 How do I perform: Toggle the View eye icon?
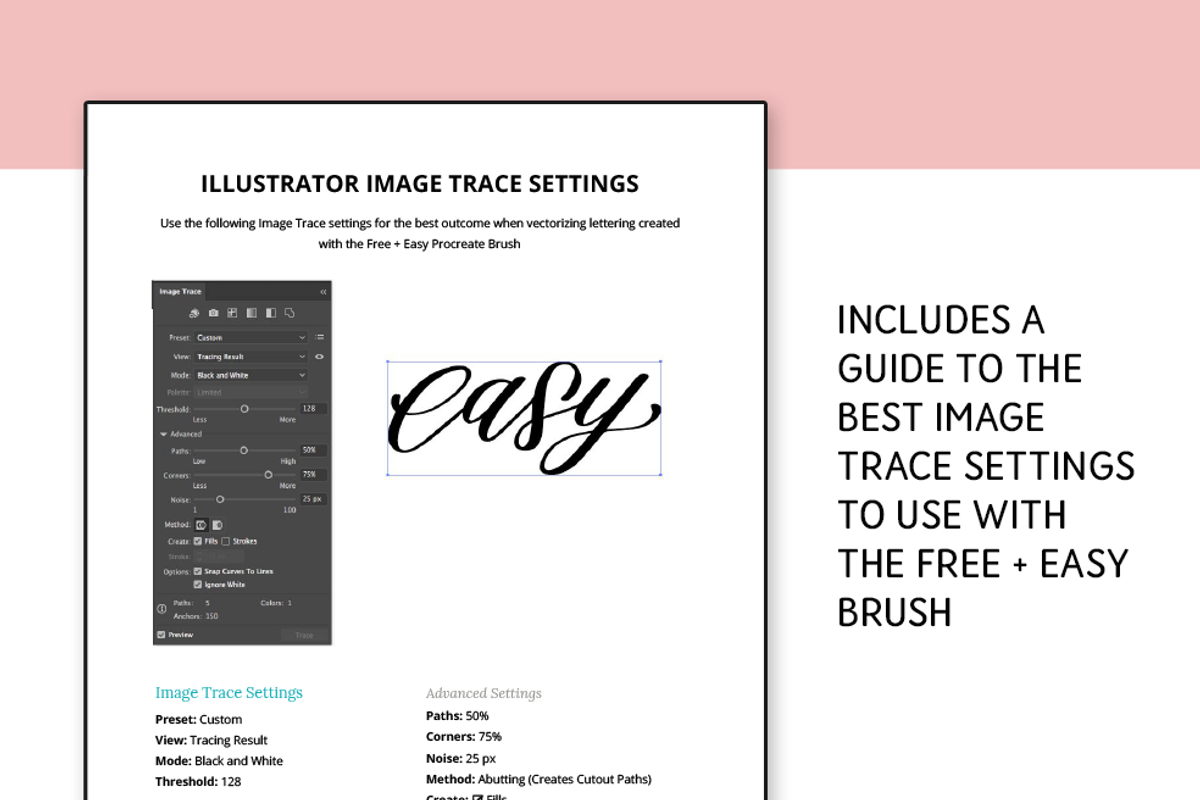(319, 357)
